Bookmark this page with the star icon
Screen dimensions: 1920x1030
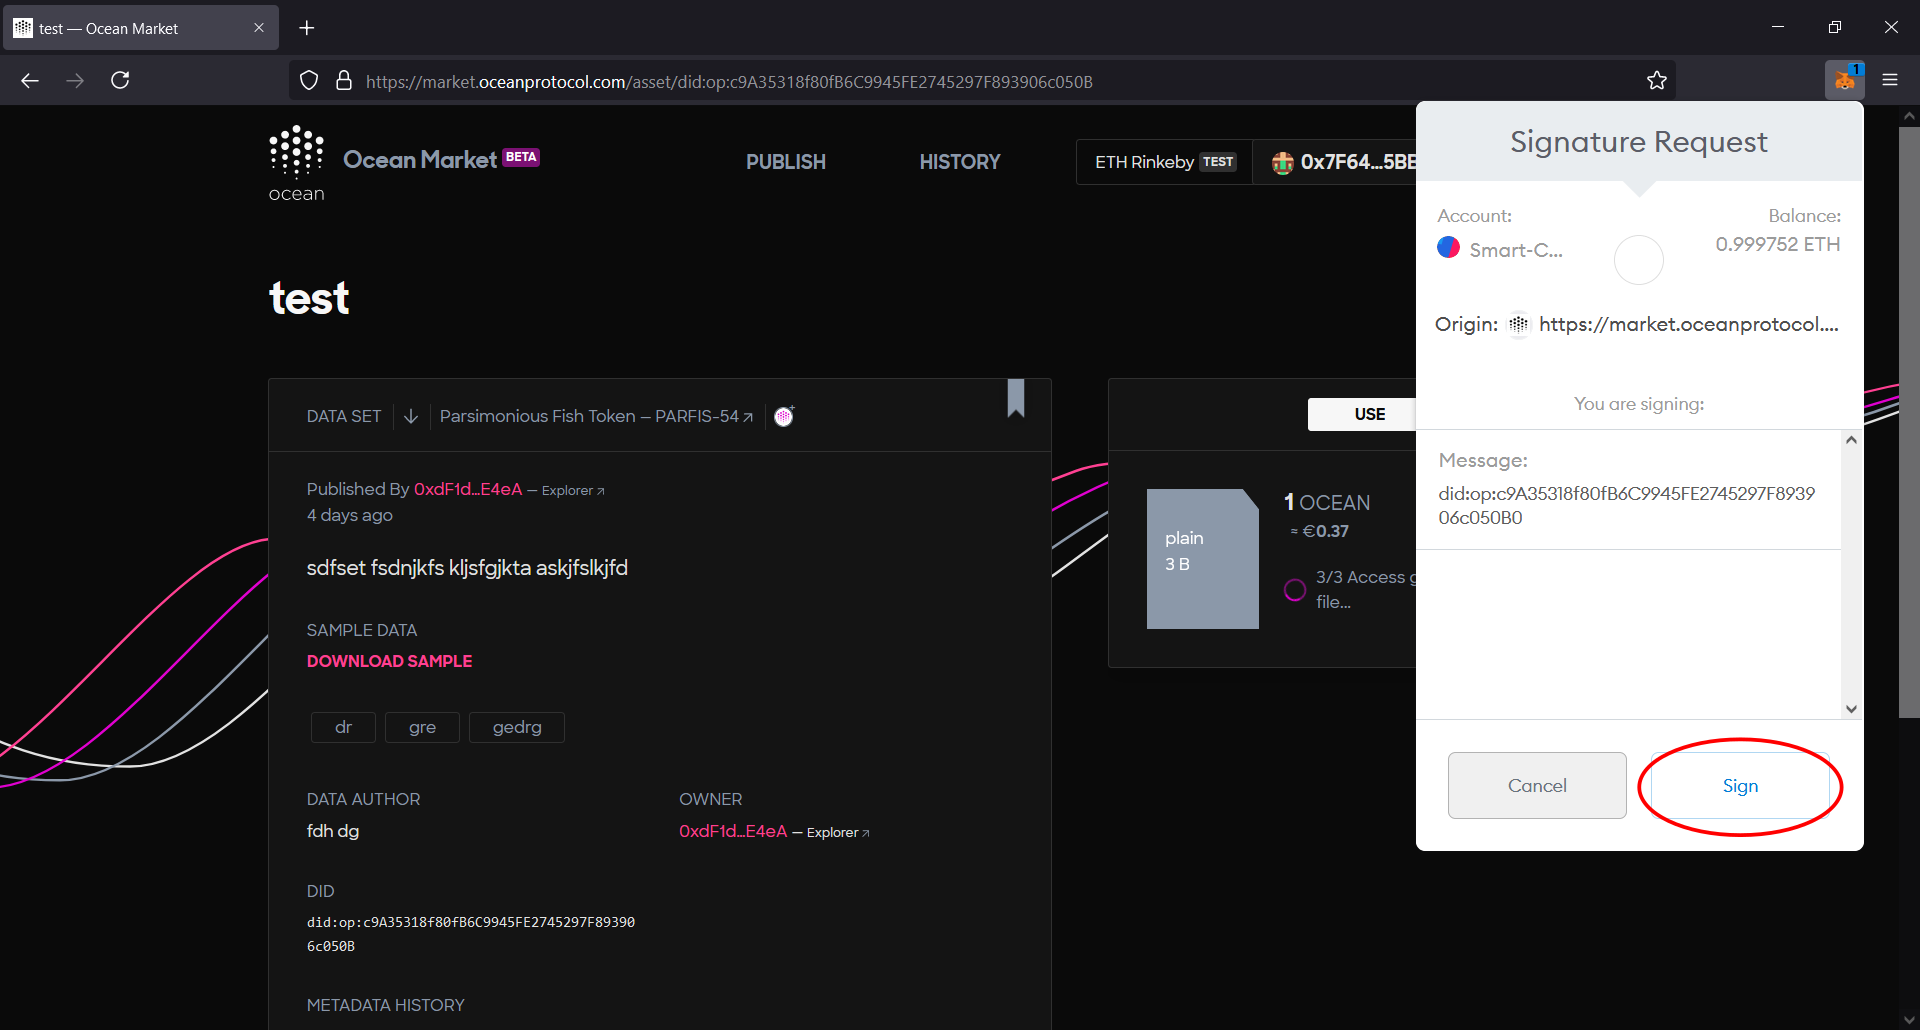[1657, 81]
